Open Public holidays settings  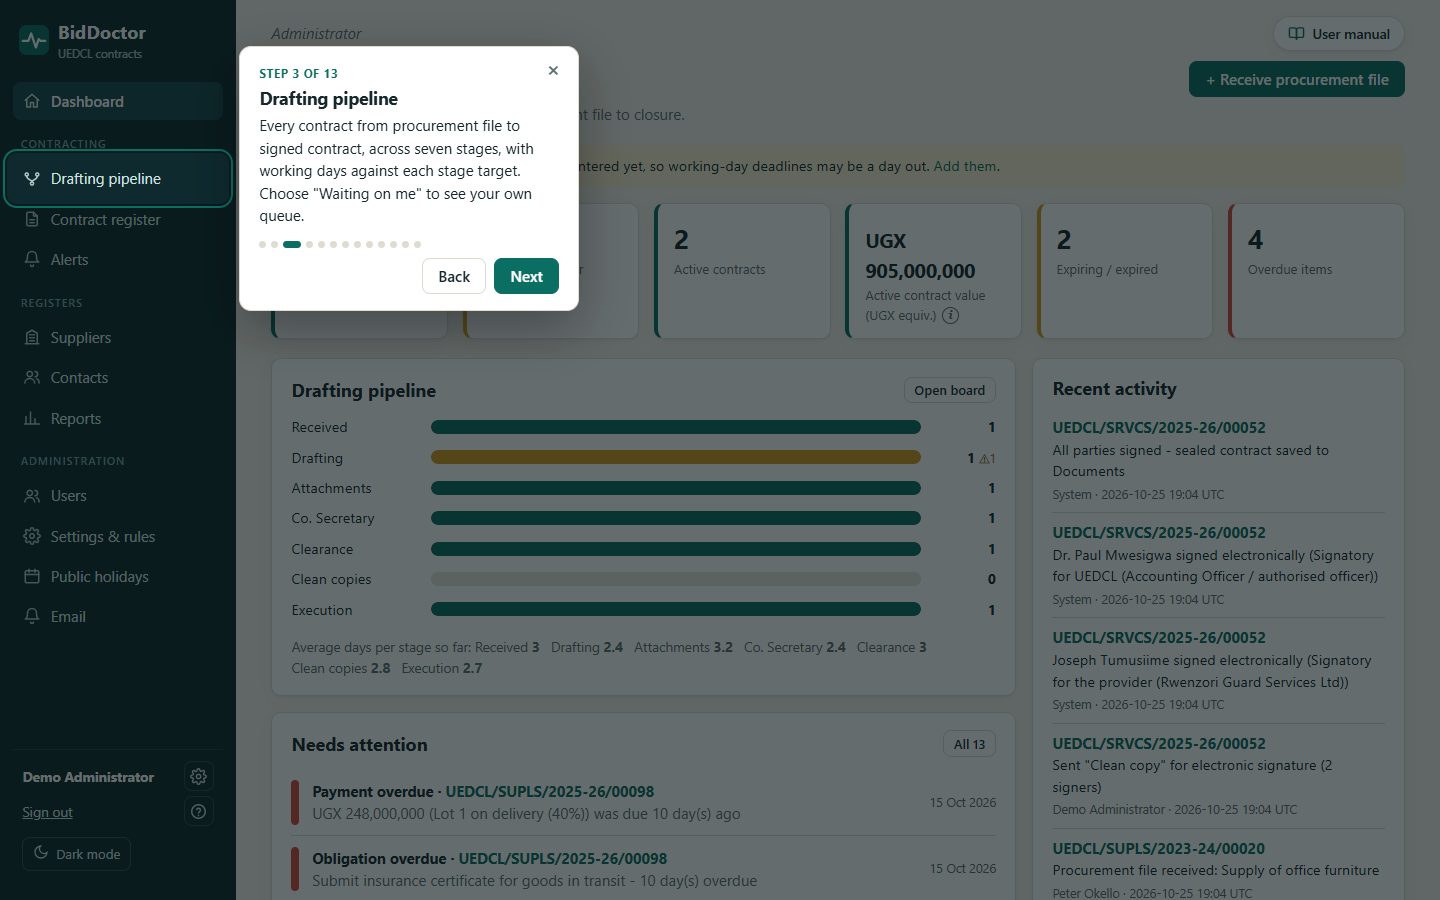point(118,576)
